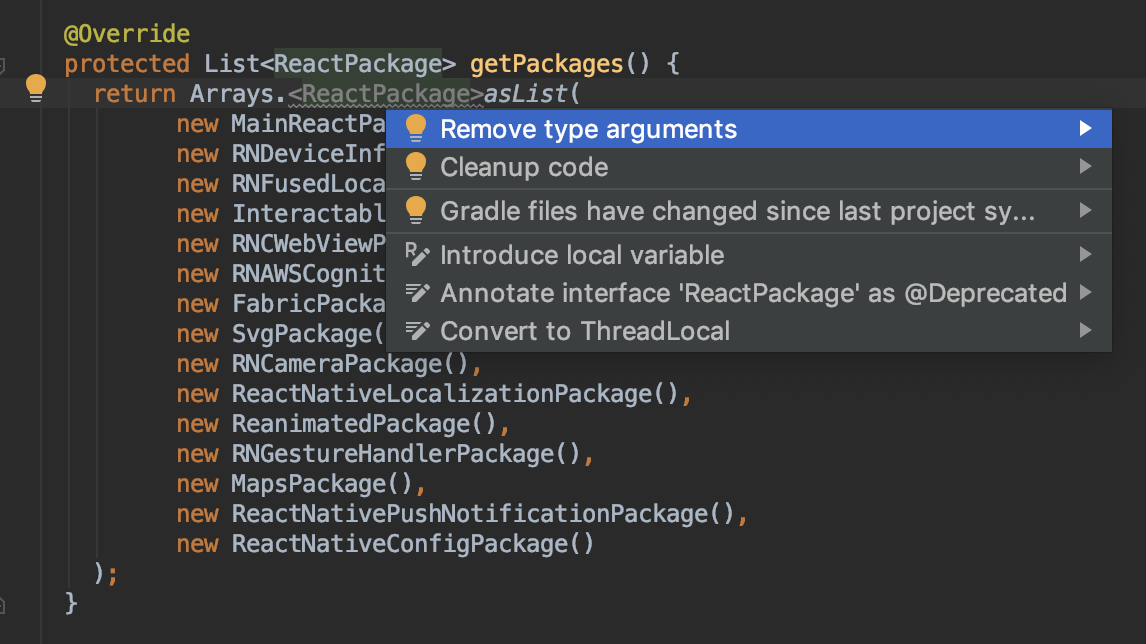Choose the Cleanup code intention

524,167
